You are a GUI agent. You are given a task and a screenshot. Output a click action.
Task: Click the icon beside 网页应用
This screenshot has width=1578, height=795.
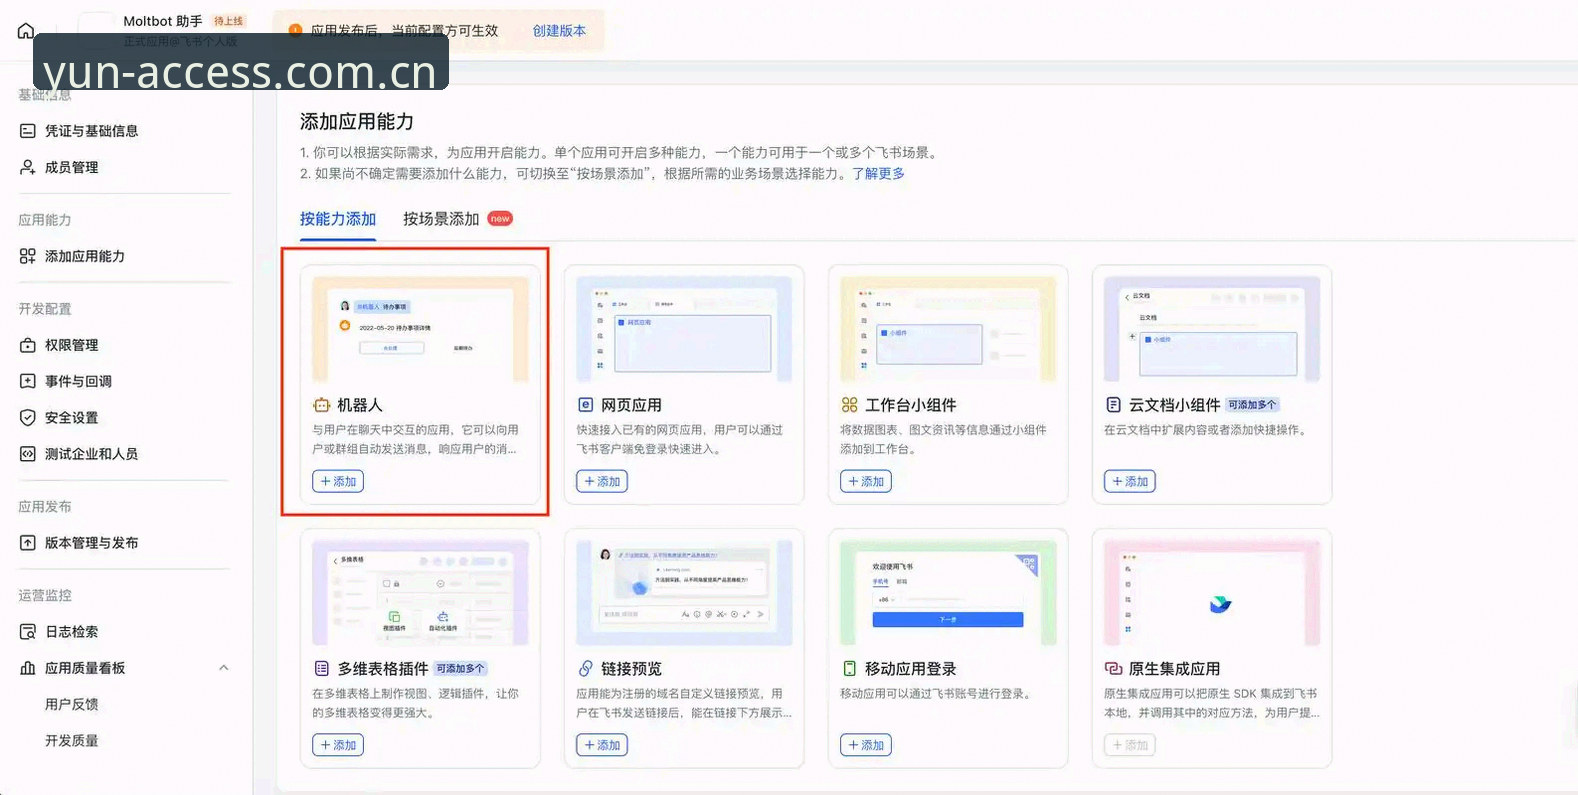click(585, 405)
